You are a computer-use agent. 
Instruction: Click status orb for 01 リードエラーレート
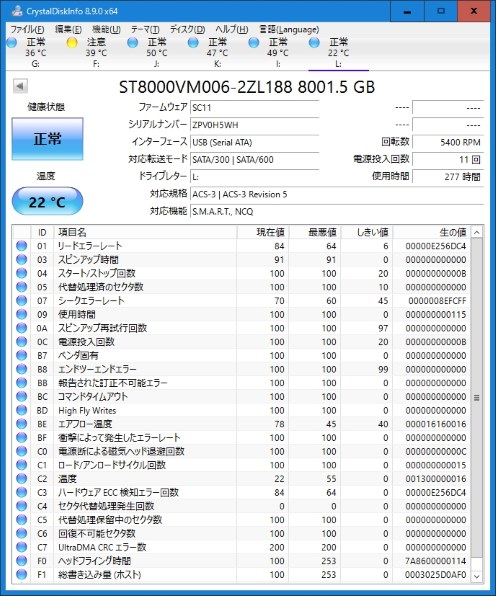click(x=22, y=246)
